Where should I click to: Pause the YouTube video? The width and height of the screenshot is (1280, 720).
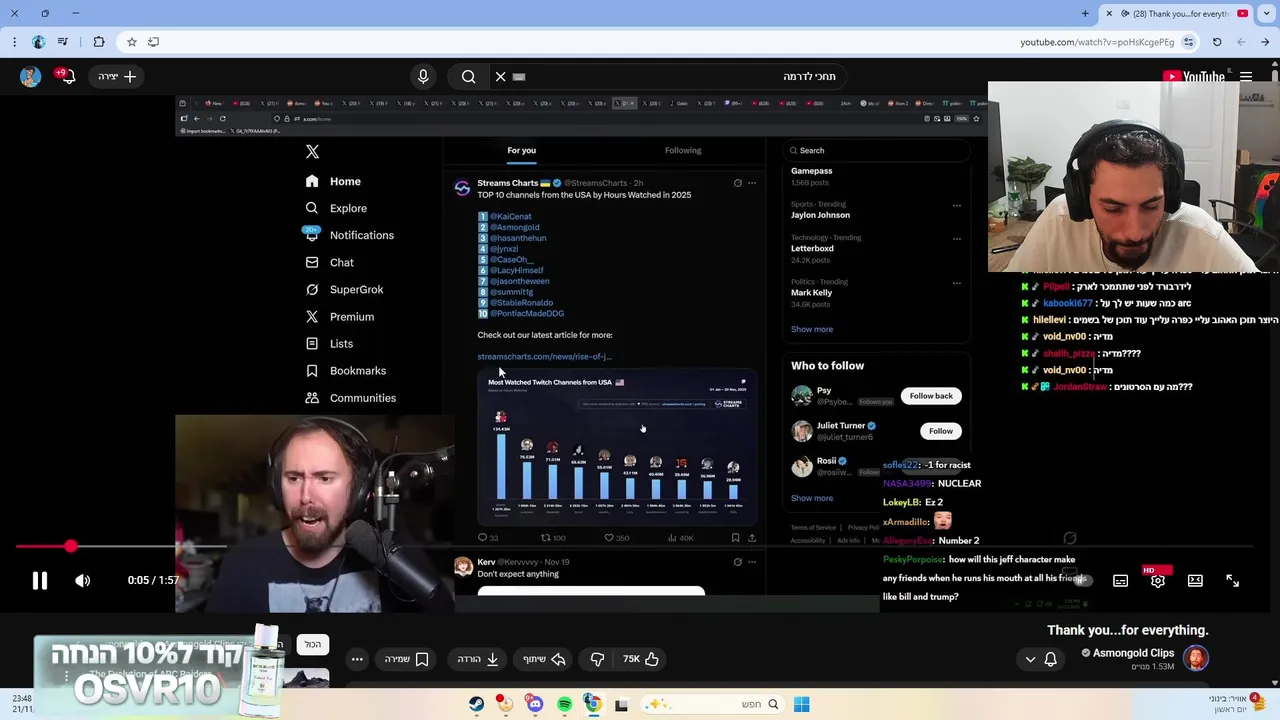click(x=39, y=581)
